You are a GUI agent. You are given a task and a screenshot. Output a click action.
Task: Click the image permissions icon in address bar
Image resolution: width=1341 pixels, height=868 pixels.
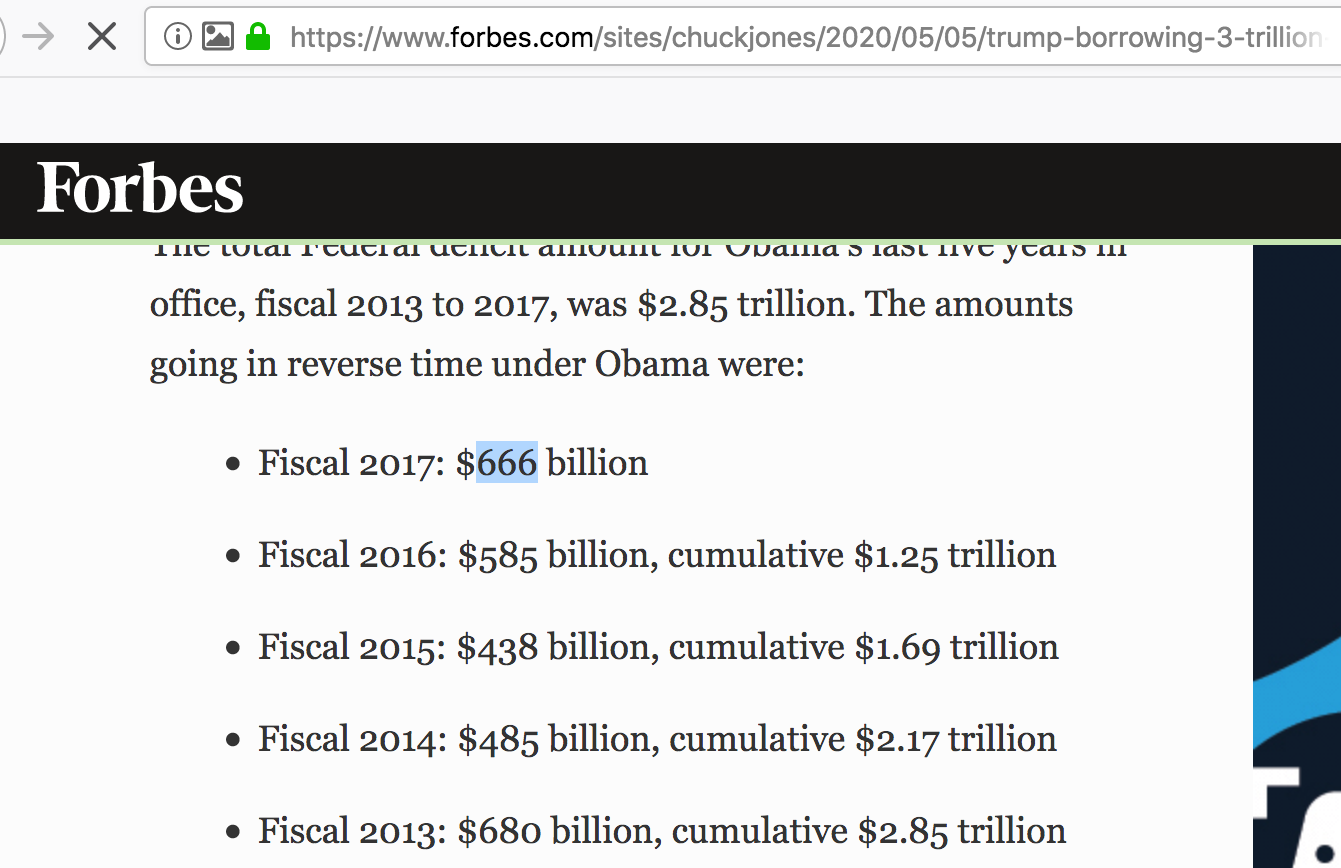[x=218, y=37]
